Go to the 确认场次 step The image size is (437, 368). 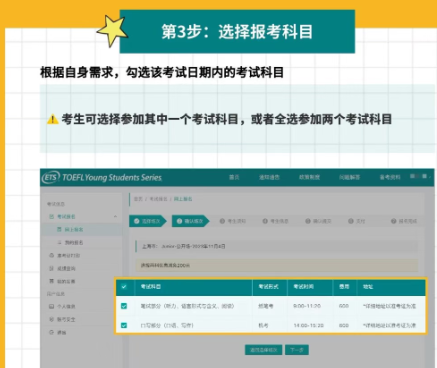tap(191, 221)
